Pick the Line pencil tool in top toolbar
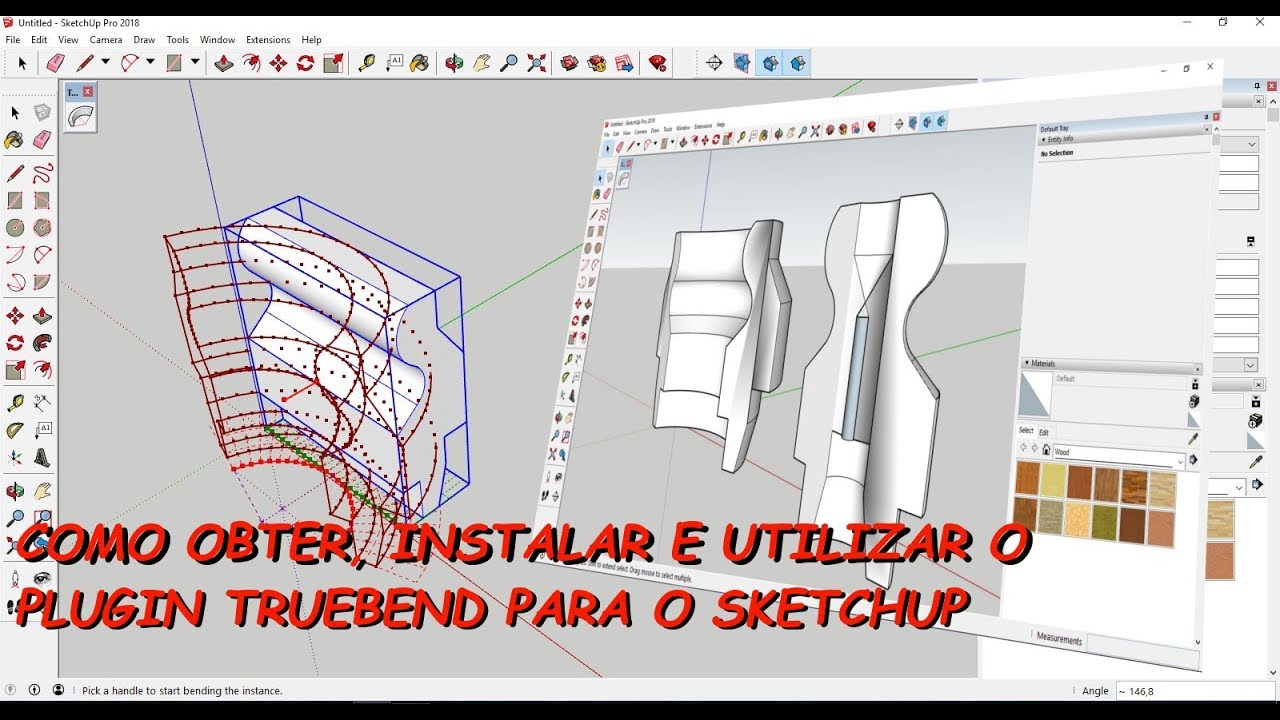The image size is (1280, 720). point(85,64)
